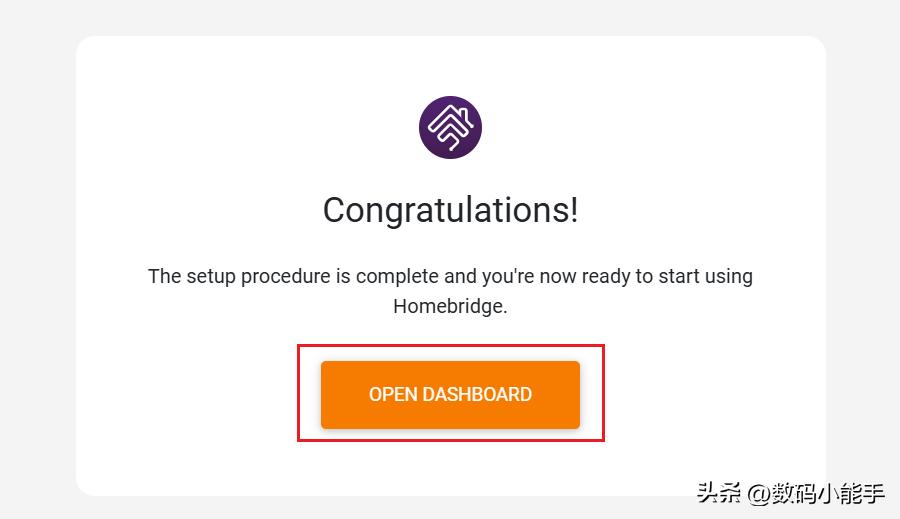Open the dashboard with the orange button
Screen dimensions: 900x519
(x=450, y=394)
